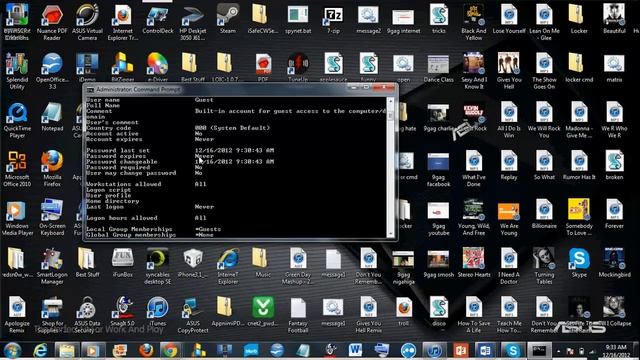Select The Show Goes On MP3
This screenshot has width=640, height=360.
(544, 71)
